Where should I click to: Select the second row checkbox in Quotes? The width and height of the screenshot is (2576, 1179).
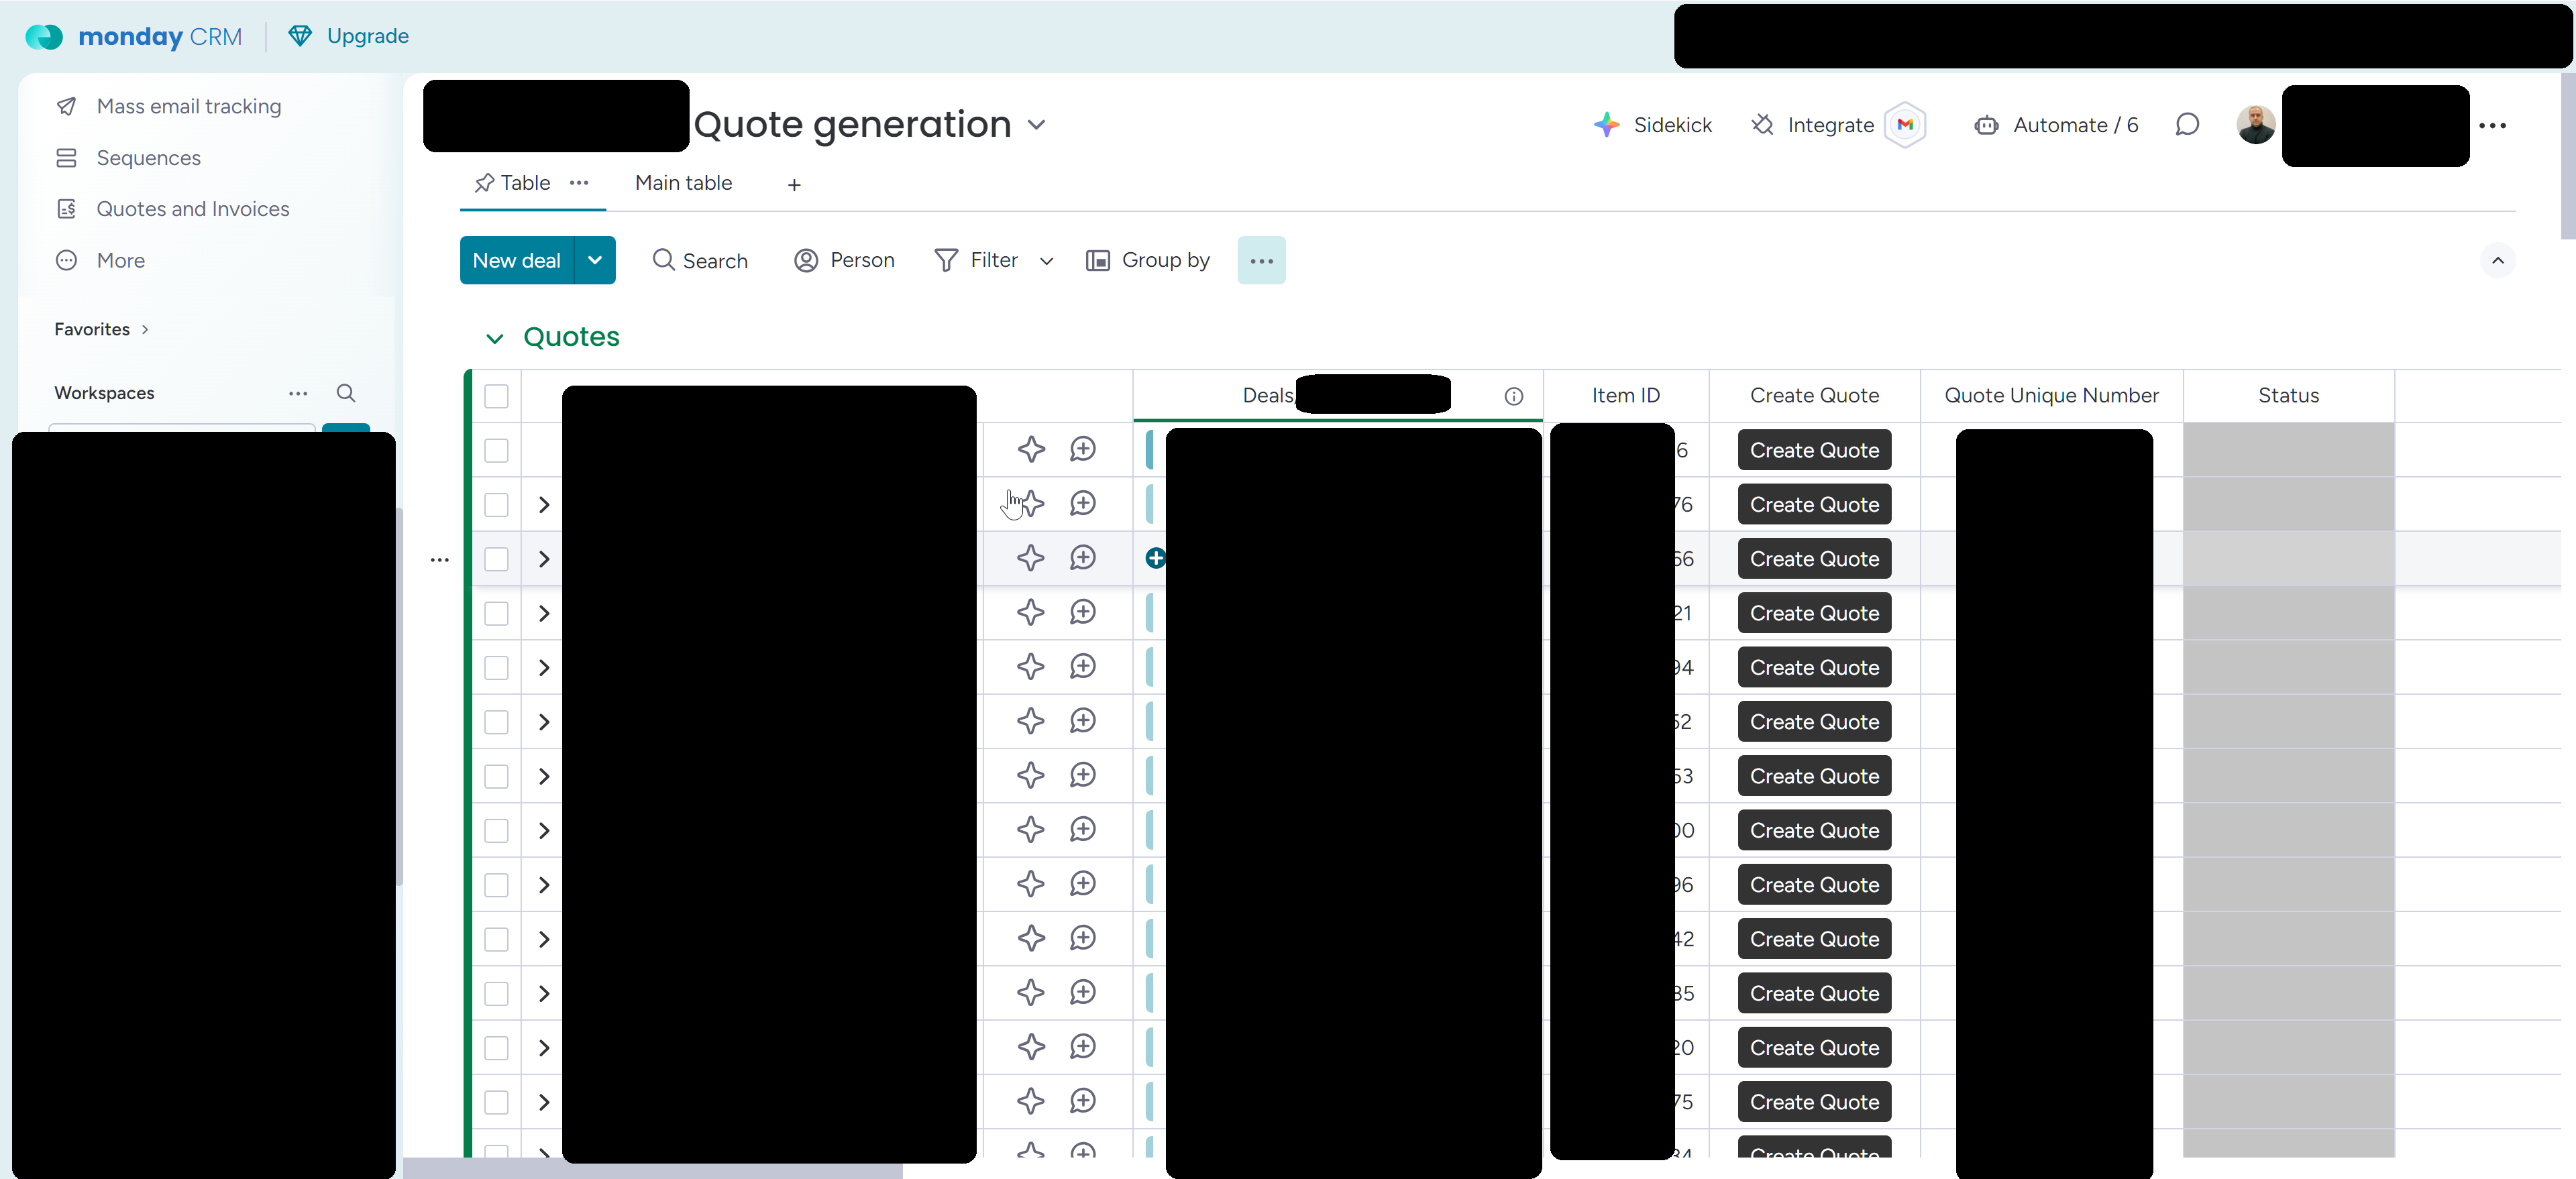496,505
